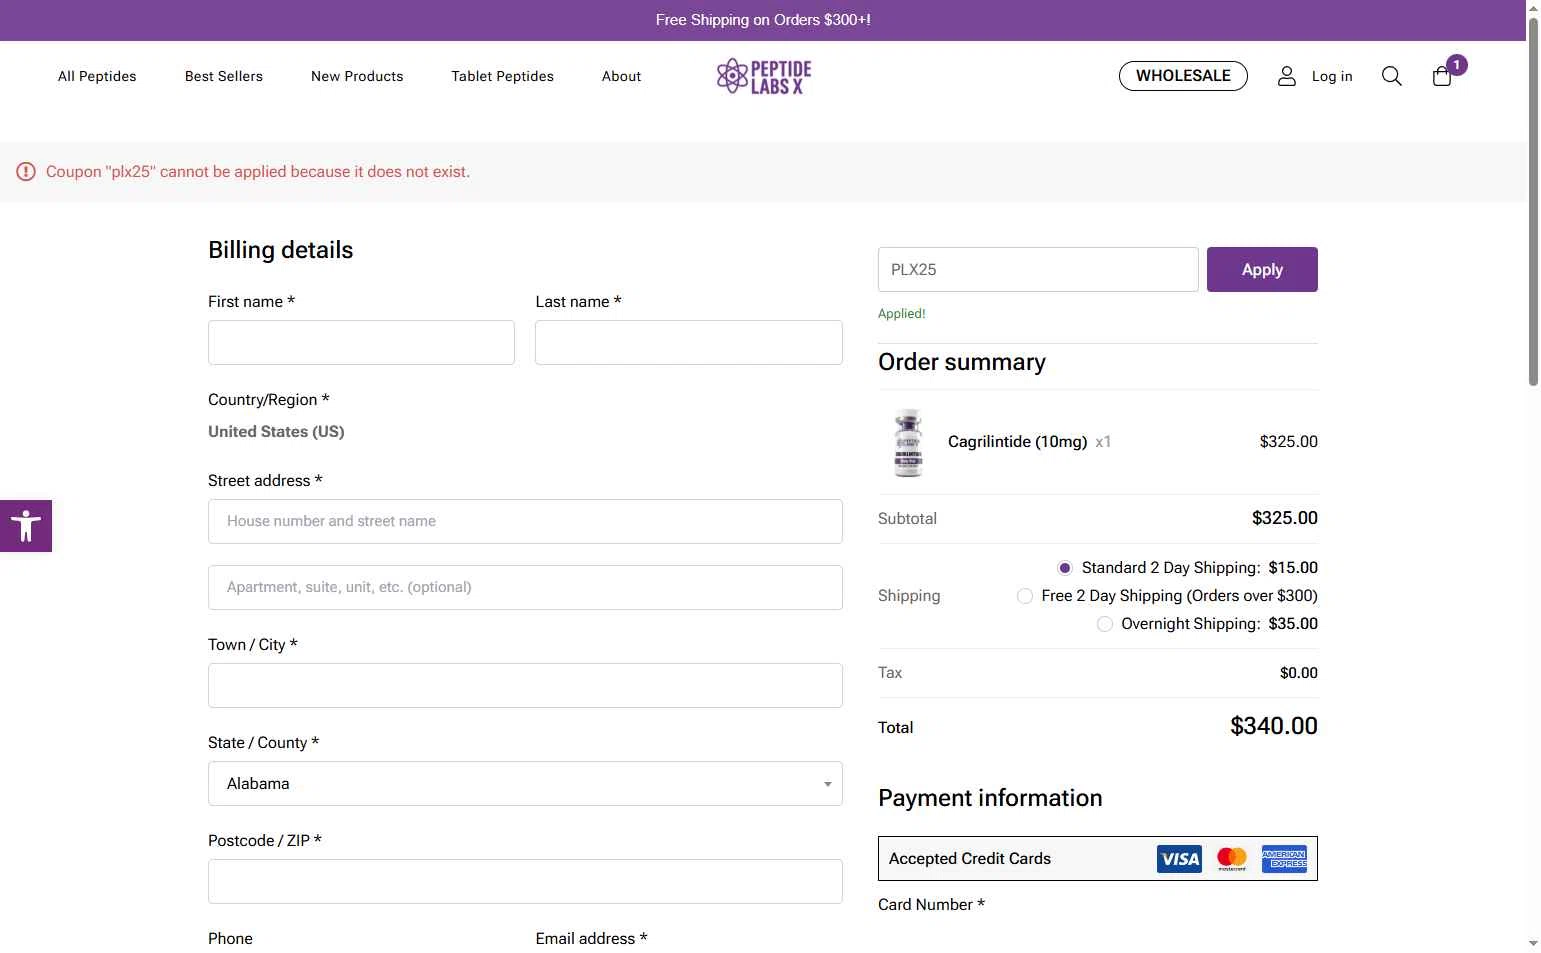Click the Apartment, suite, unit field
This screenshot has height=953, width=1541.
(525, 588)
